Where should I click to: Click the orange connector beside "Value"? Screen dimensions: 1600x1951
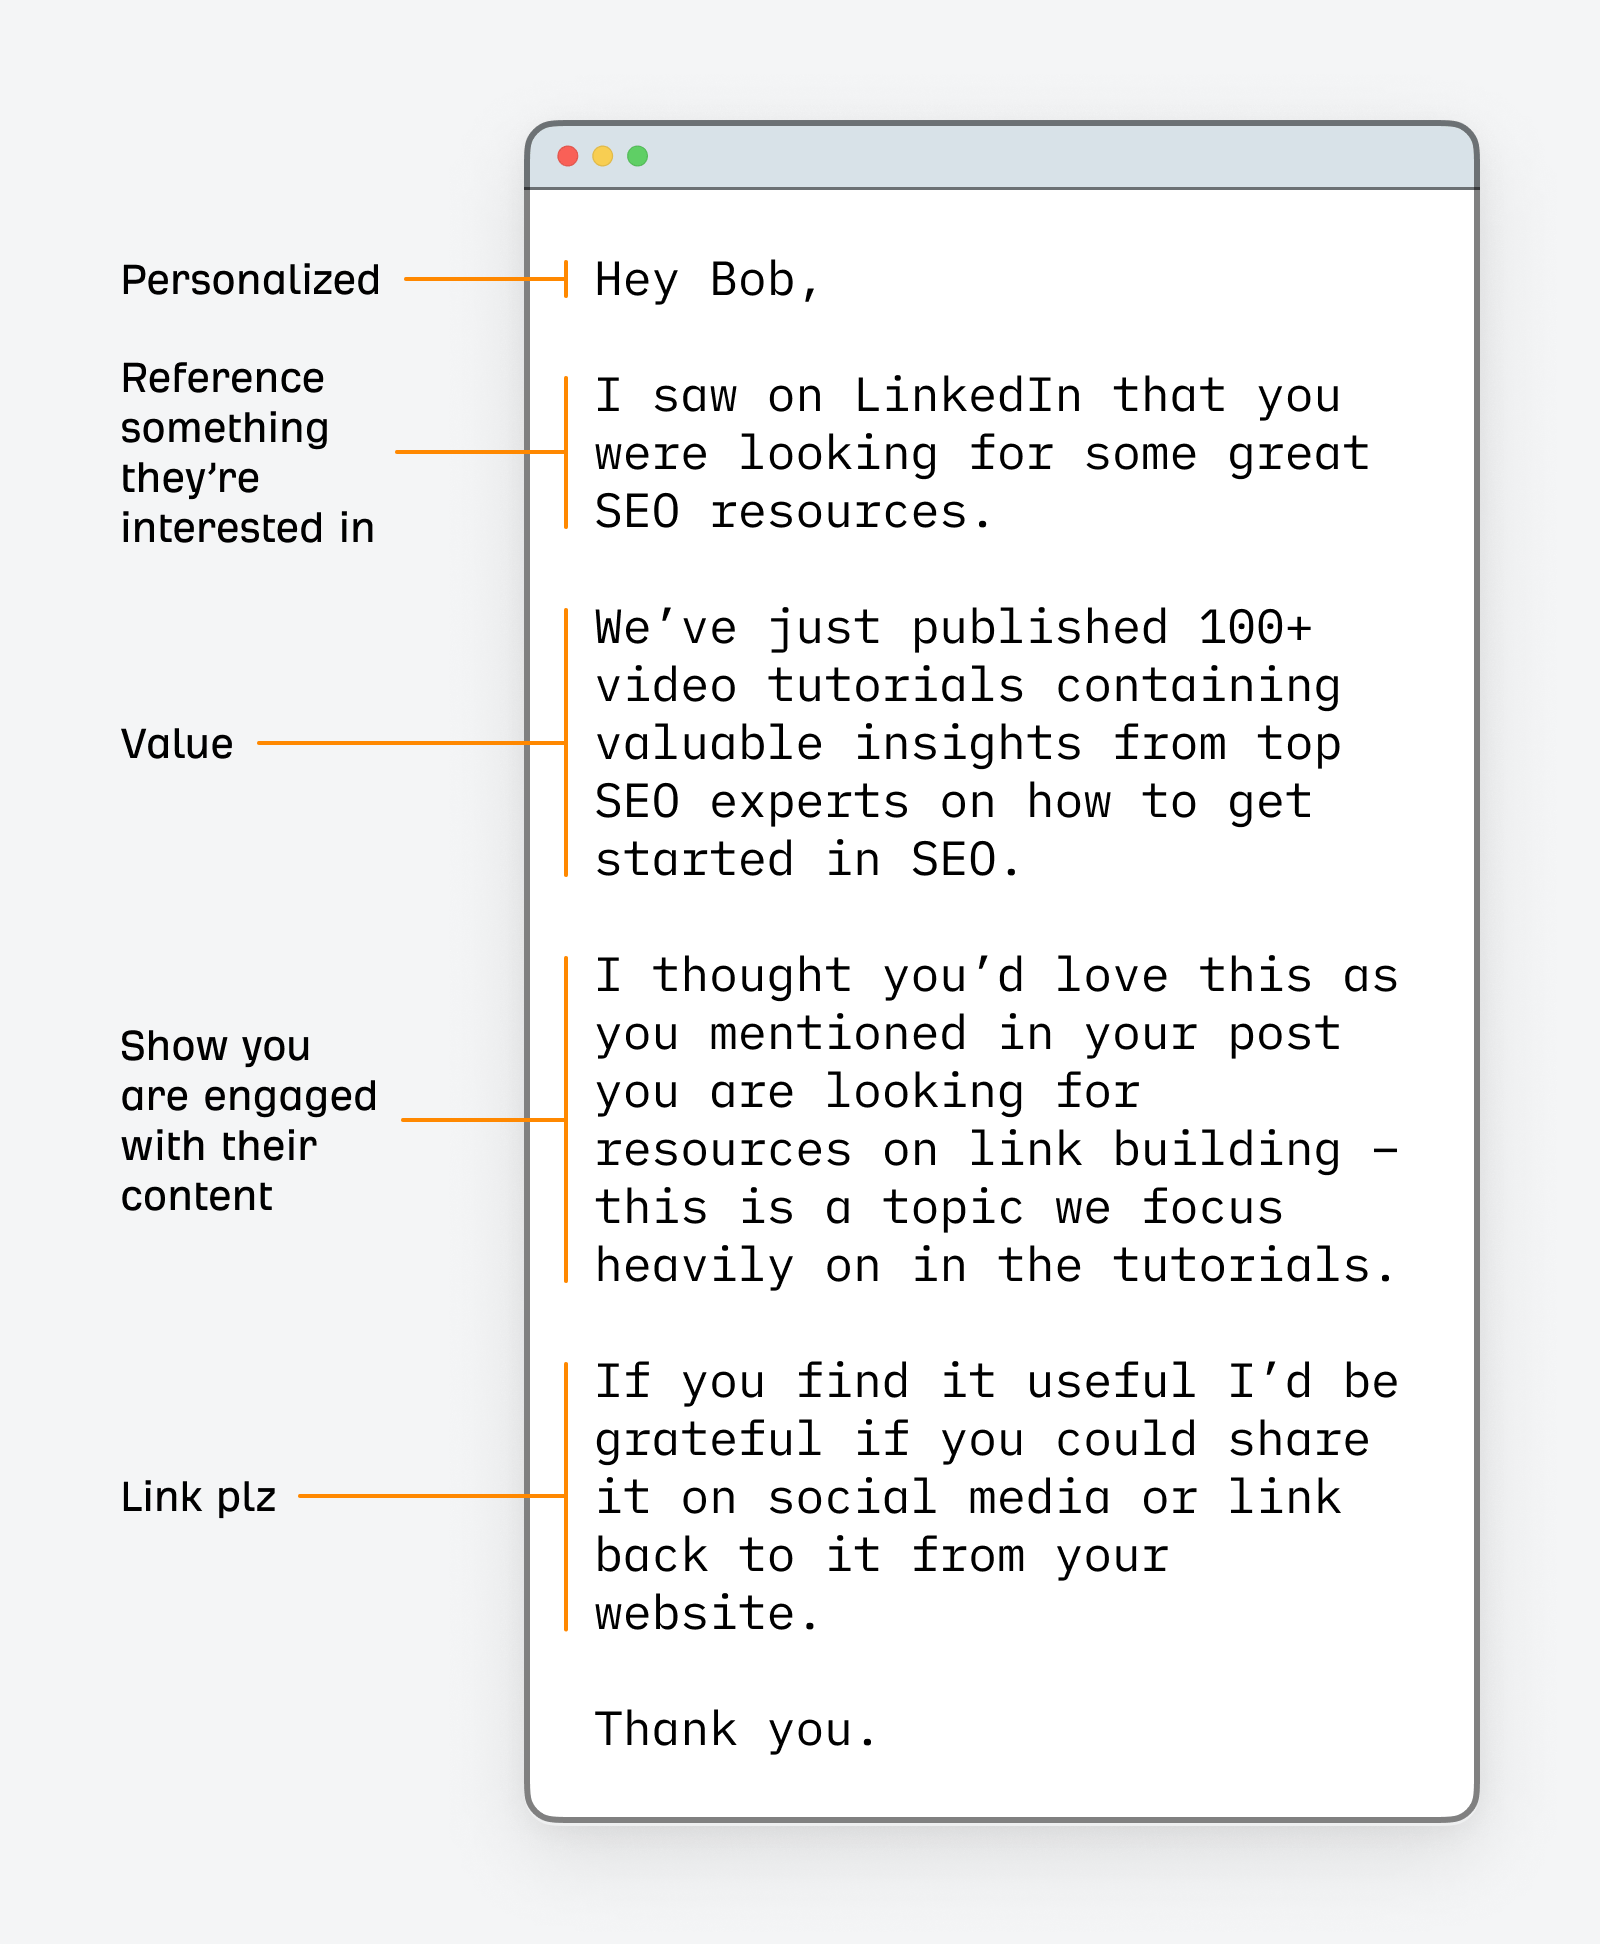coord(410,743)
